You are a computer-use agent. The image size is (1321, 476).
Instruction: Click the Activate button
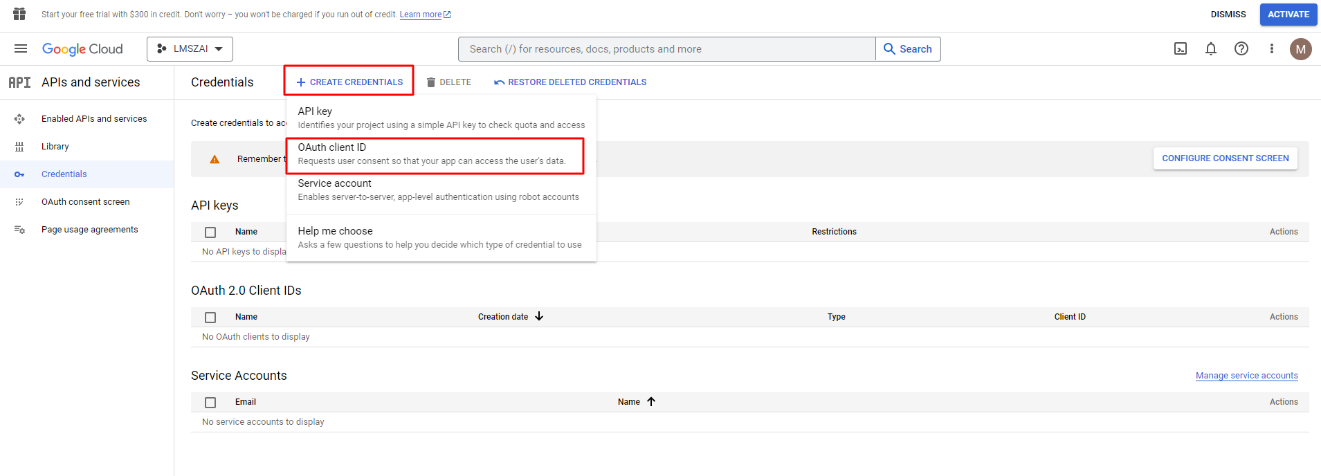click(x=1286, y=14)
